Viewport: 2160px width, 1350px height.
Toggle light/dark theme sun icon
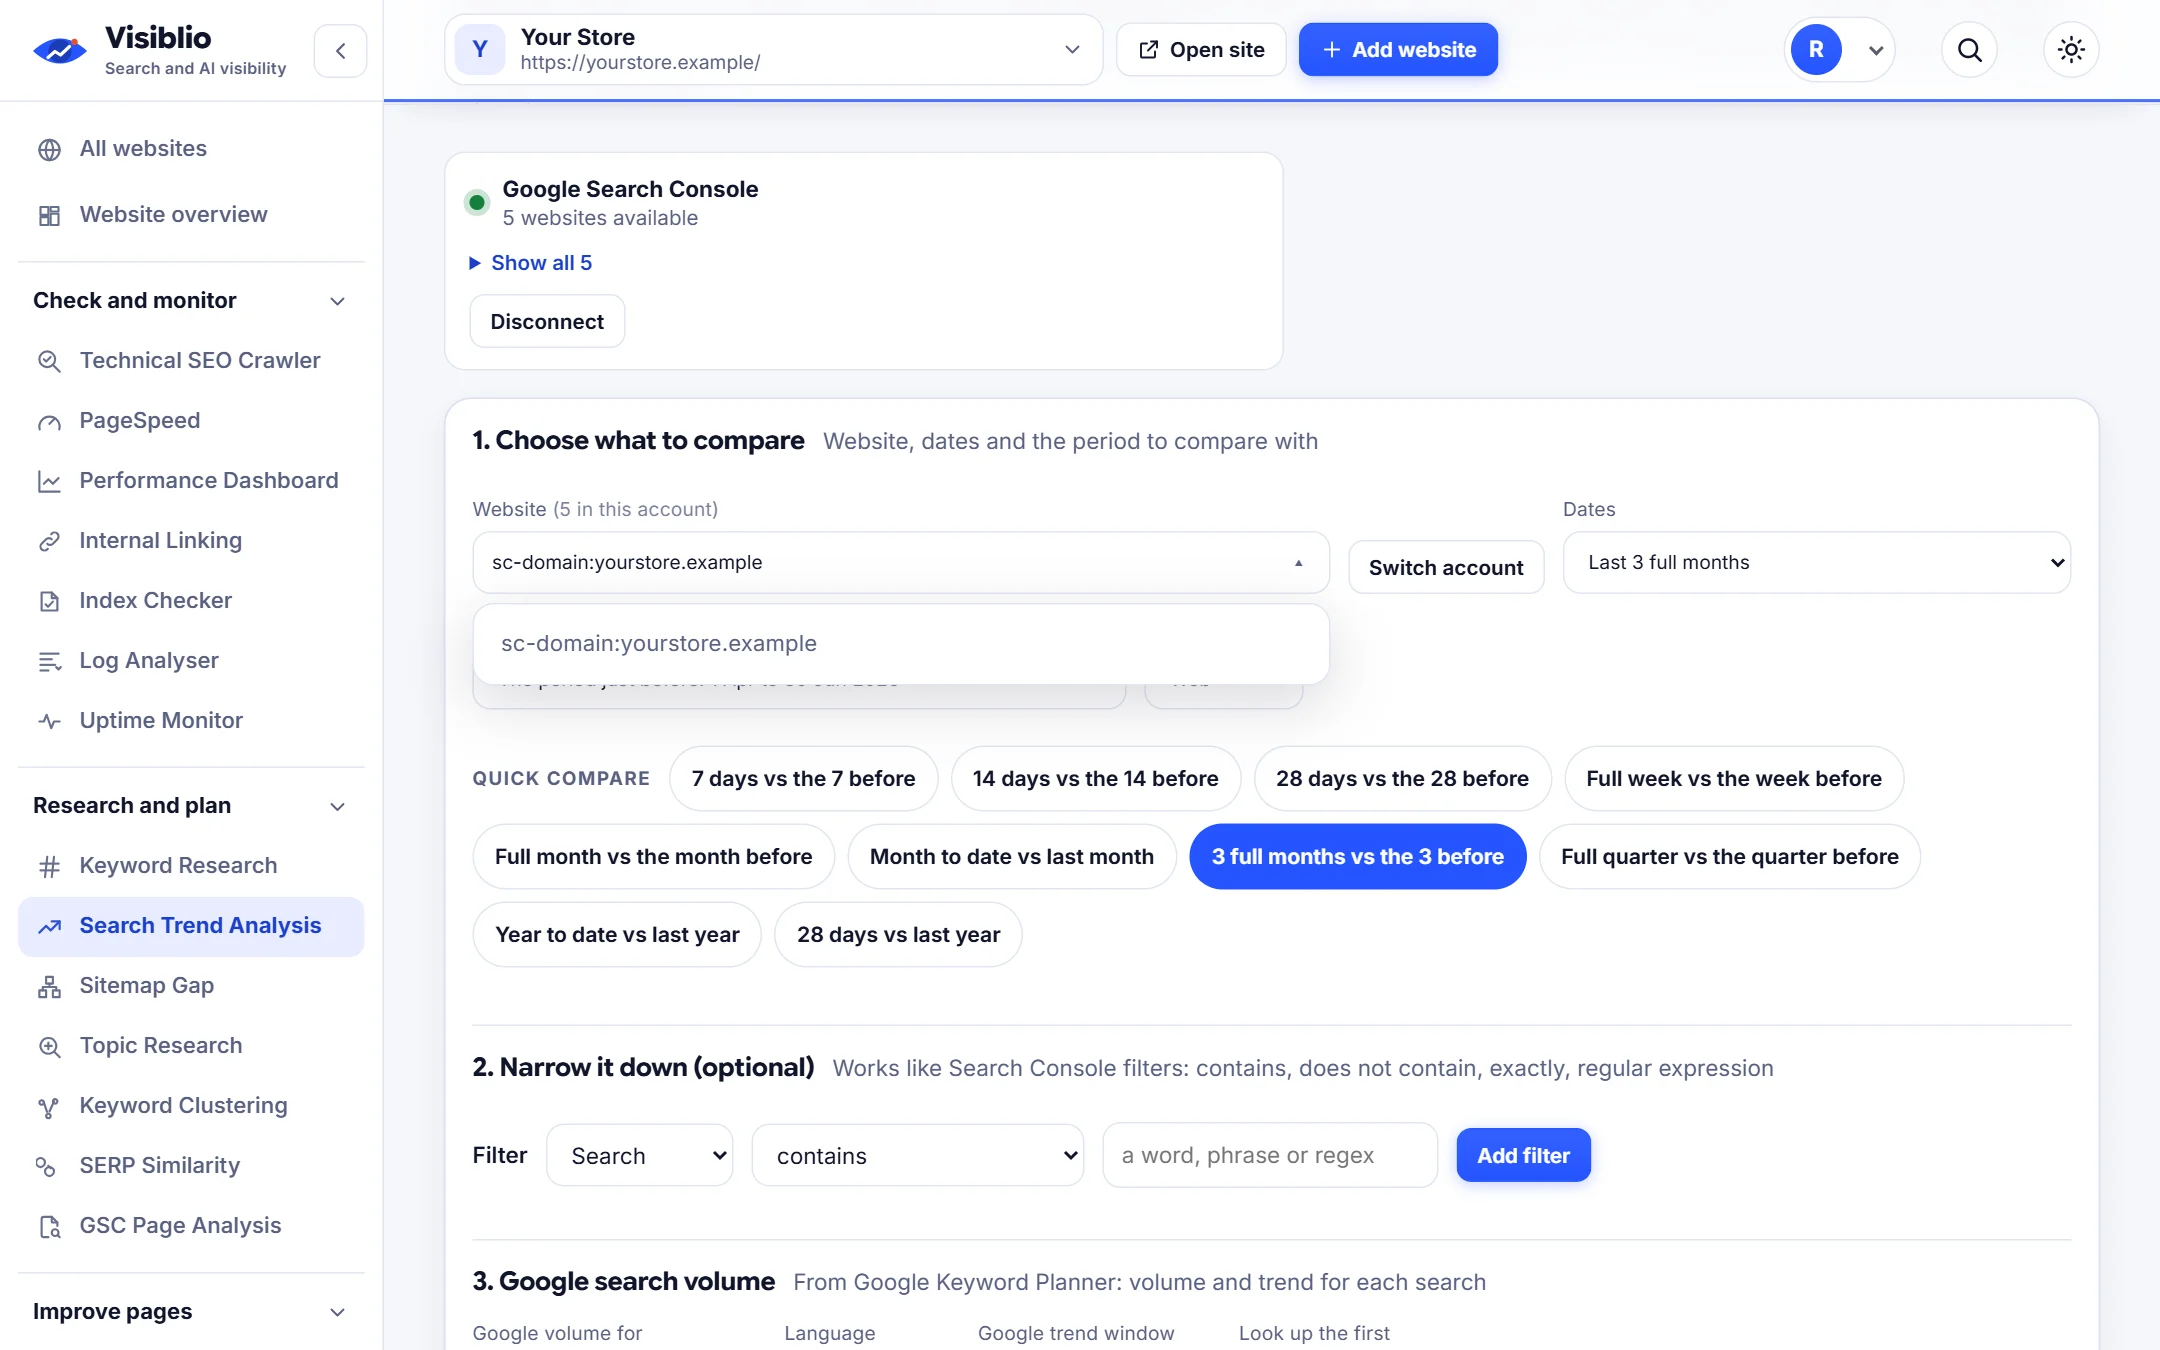[2071, 50]
